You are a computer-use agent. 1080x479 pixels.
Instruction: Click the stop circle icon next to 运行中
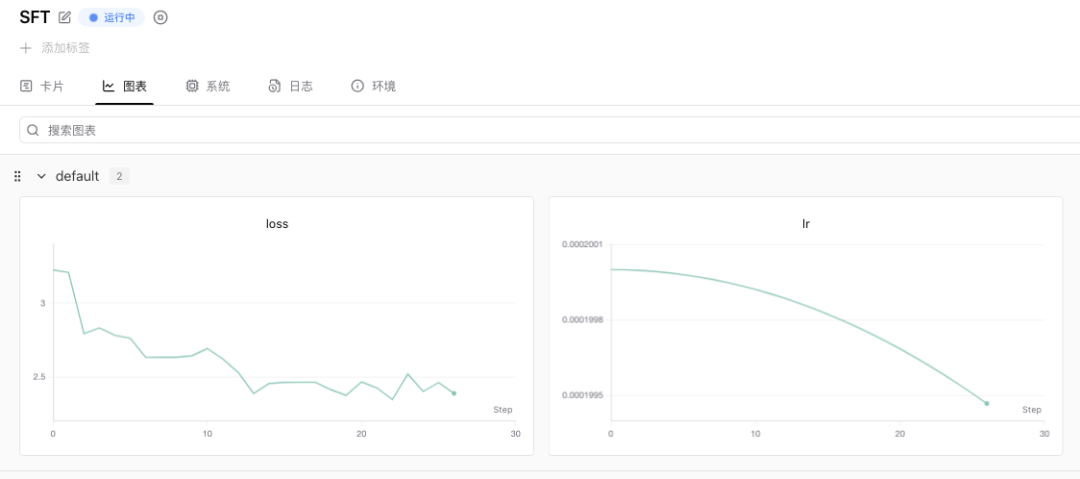click(x=160, y=17)
